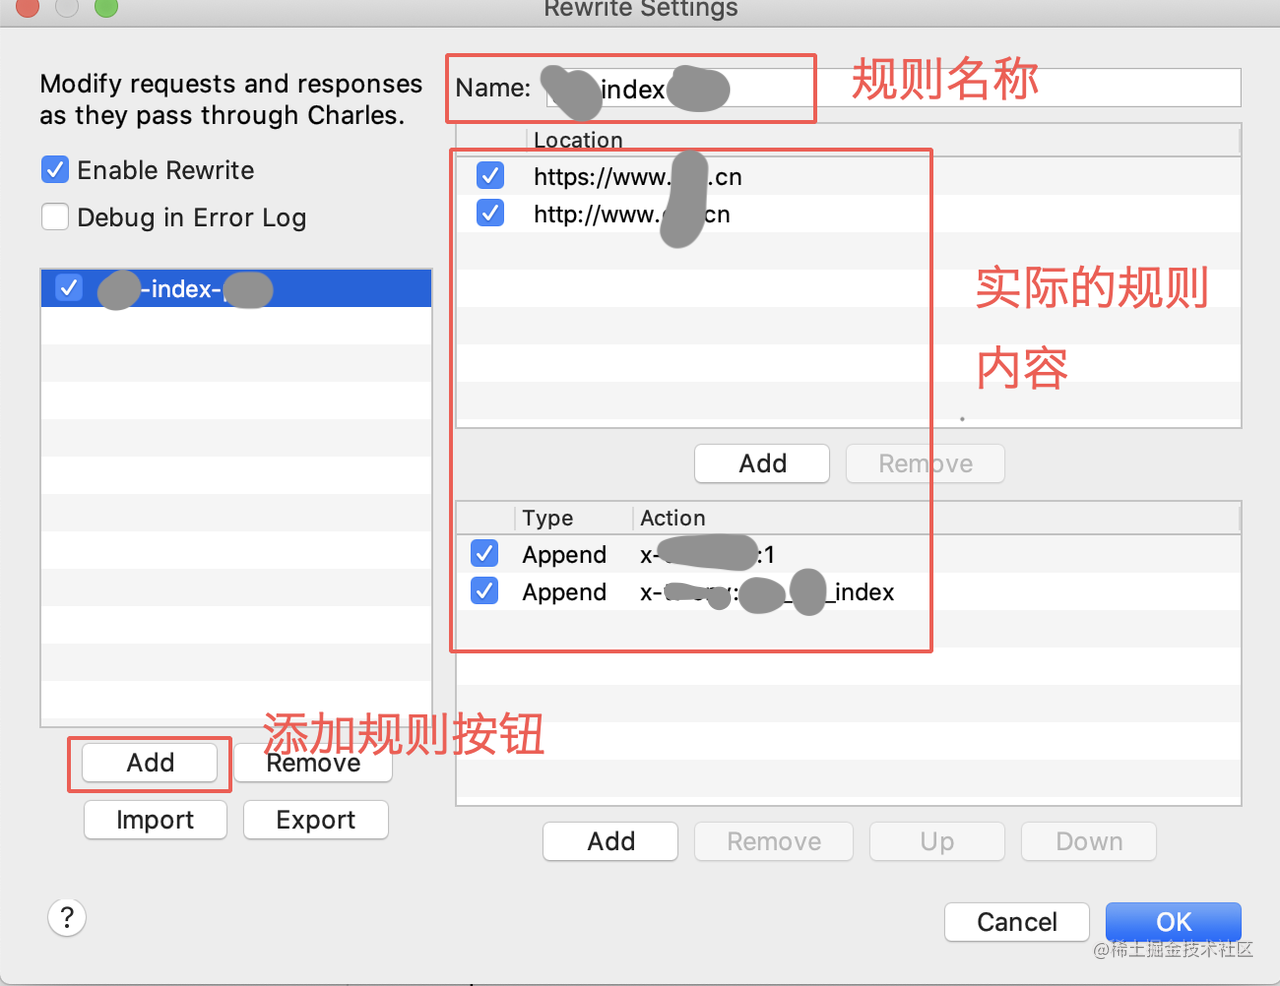Confirm settings with the OK button

[x=1172, y=921]
